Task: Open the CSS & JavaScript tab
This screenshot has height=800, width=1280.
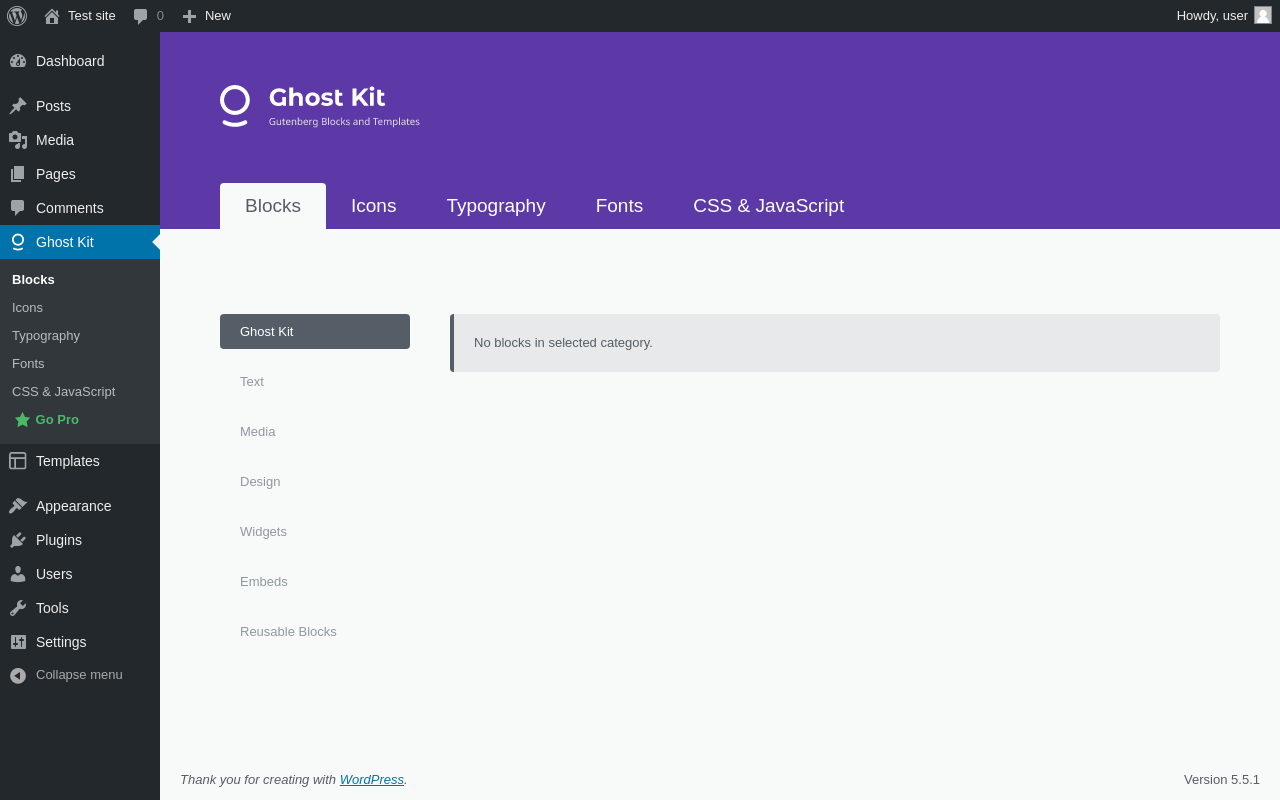Action: click(x=769, y=206)
